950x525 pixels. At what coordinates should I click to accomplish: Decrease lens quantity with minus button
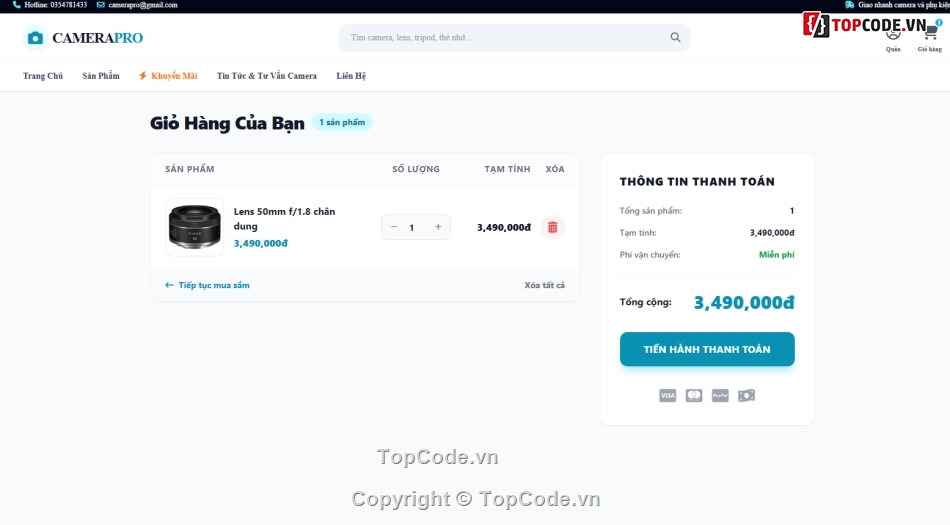click(x=394, y=227)
